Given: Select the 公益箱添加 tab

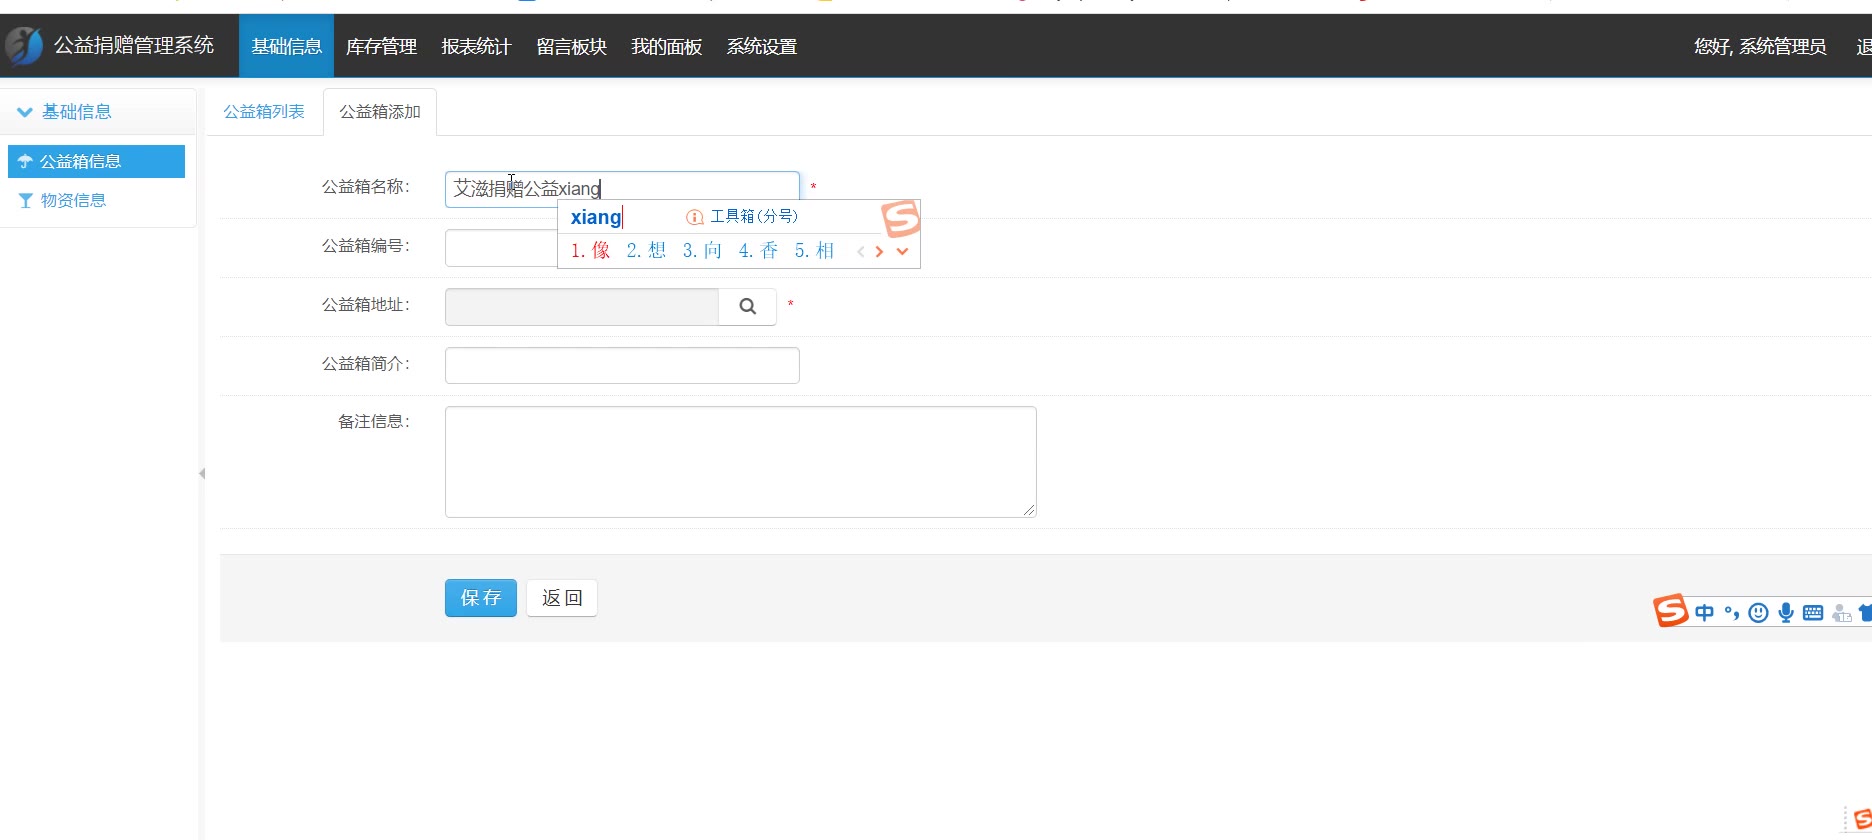Looking at the screenshot, I should click(x=380, y=112).
